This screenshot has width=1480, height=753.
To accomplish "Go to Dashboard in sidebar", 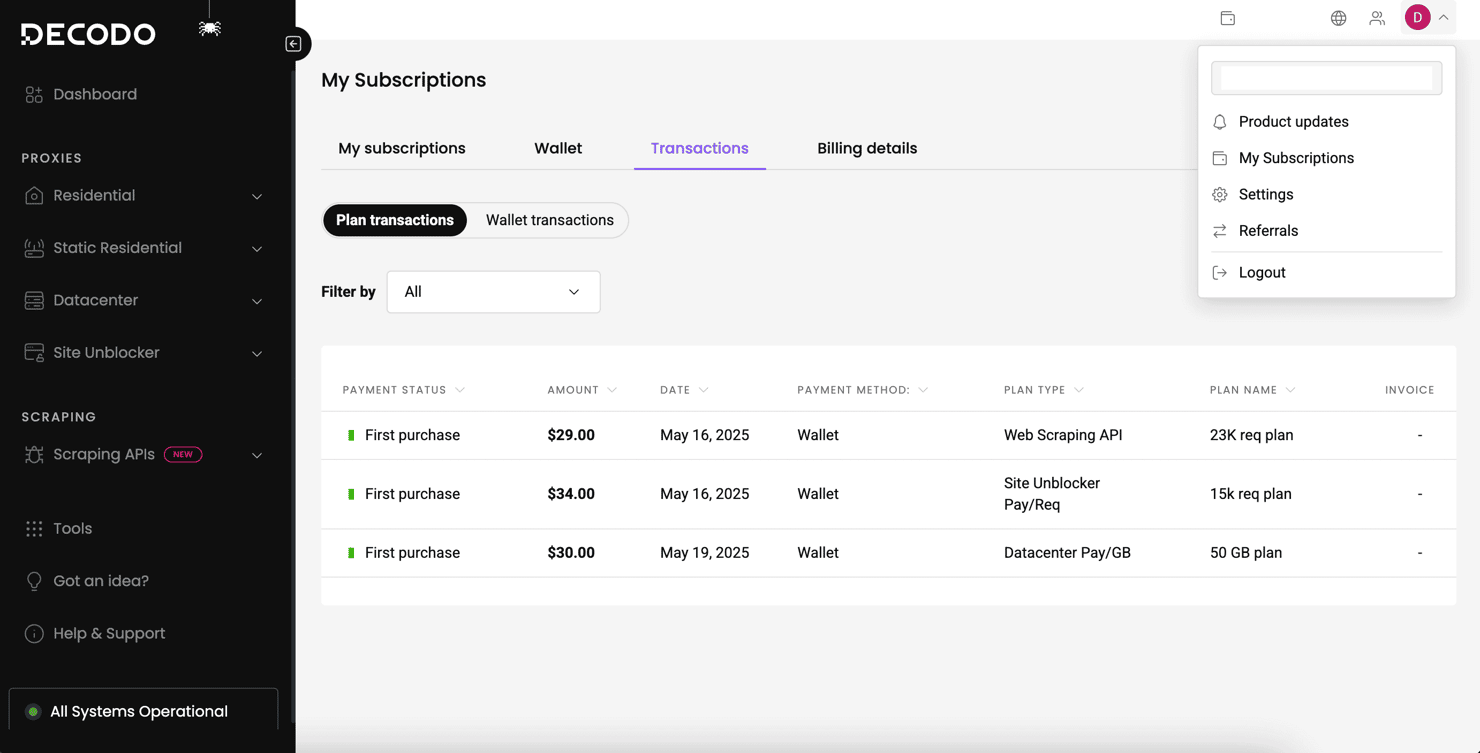I will pyautogui.click(x=95, y=94).
